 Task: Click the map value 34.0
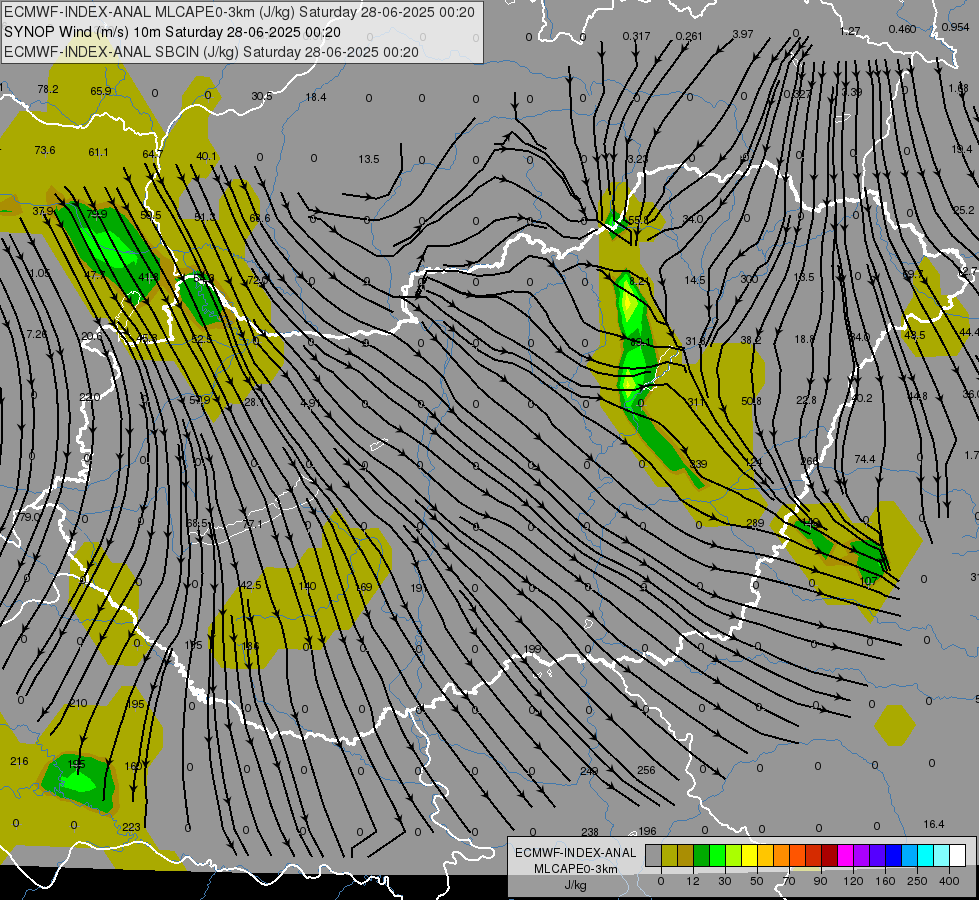(x=692, y=219)
